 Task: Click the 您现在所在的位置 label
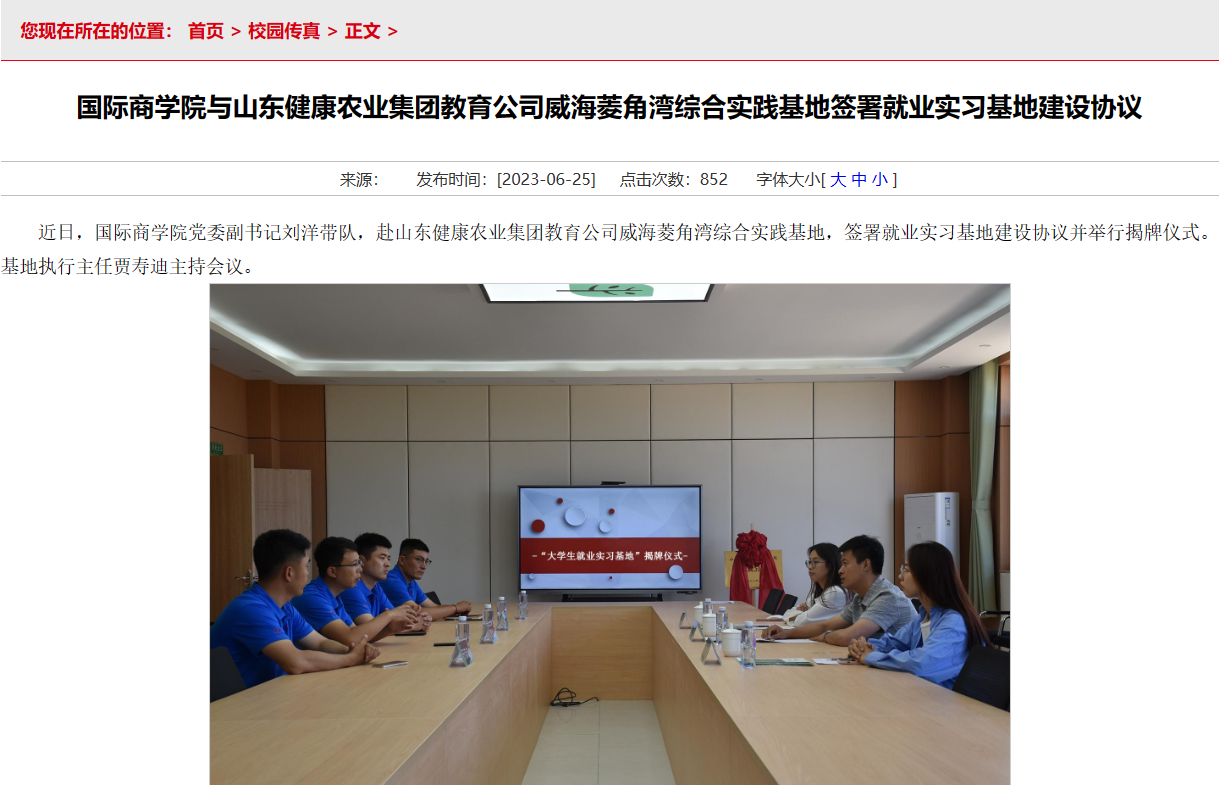click(x=96, y=31)
